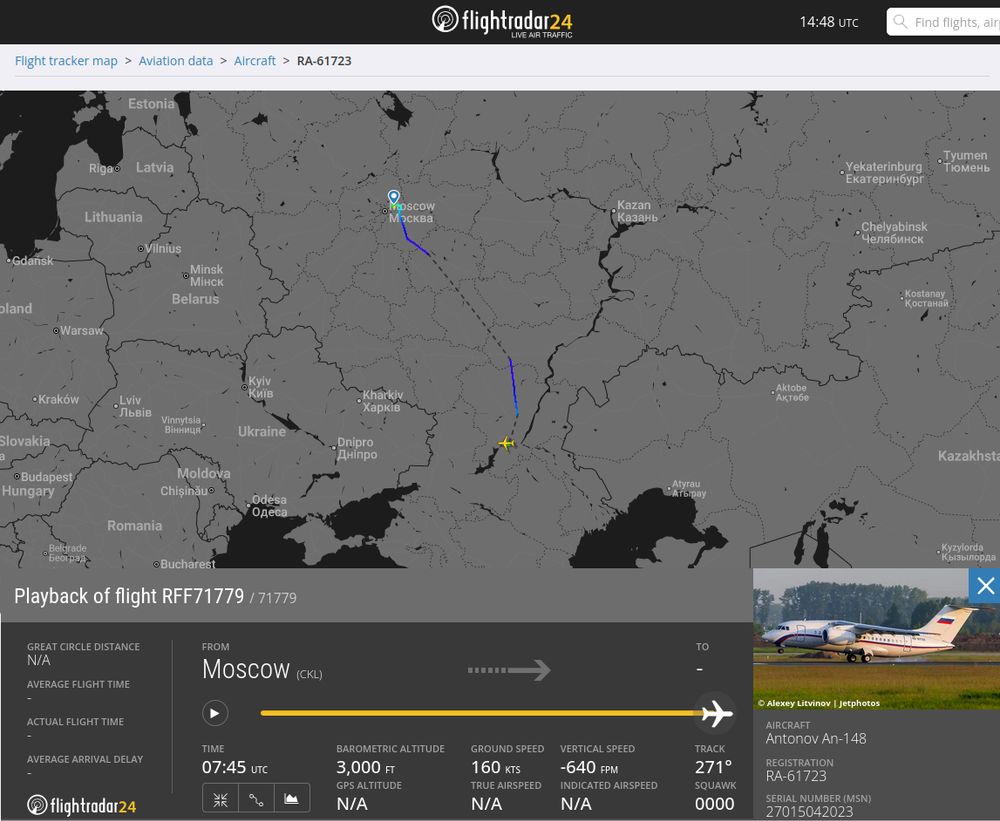
Task: Click the Great Circle Distance N/A value
Action: (x=38, y=661)
